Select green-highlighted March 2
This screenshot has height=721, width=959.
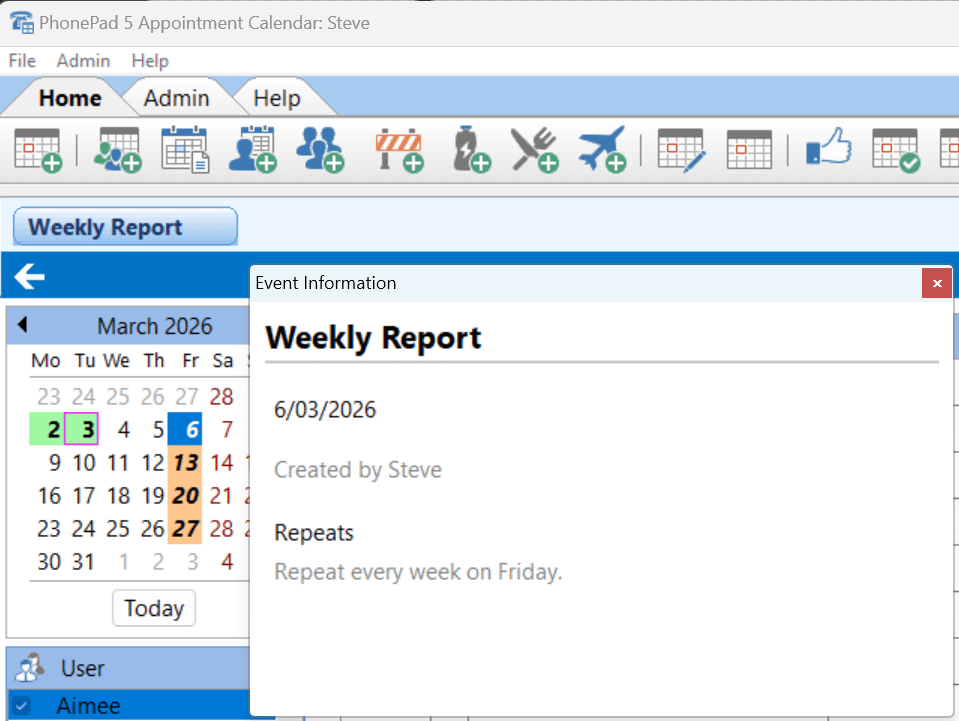[x=47, y=429]
